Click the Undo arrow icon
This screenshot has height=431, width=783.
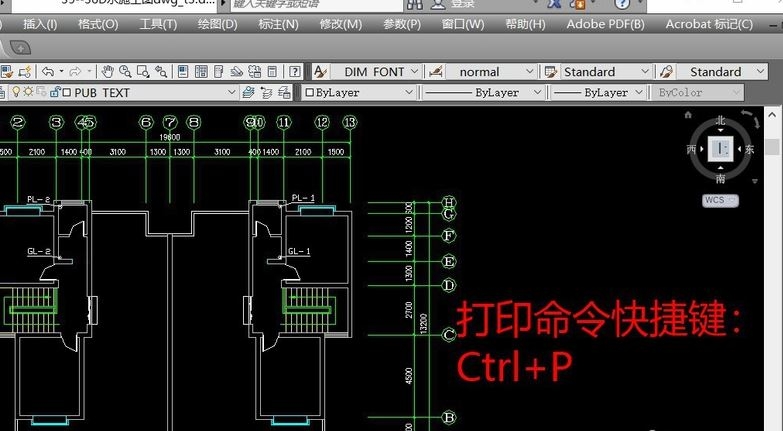[x=48, y=72]
